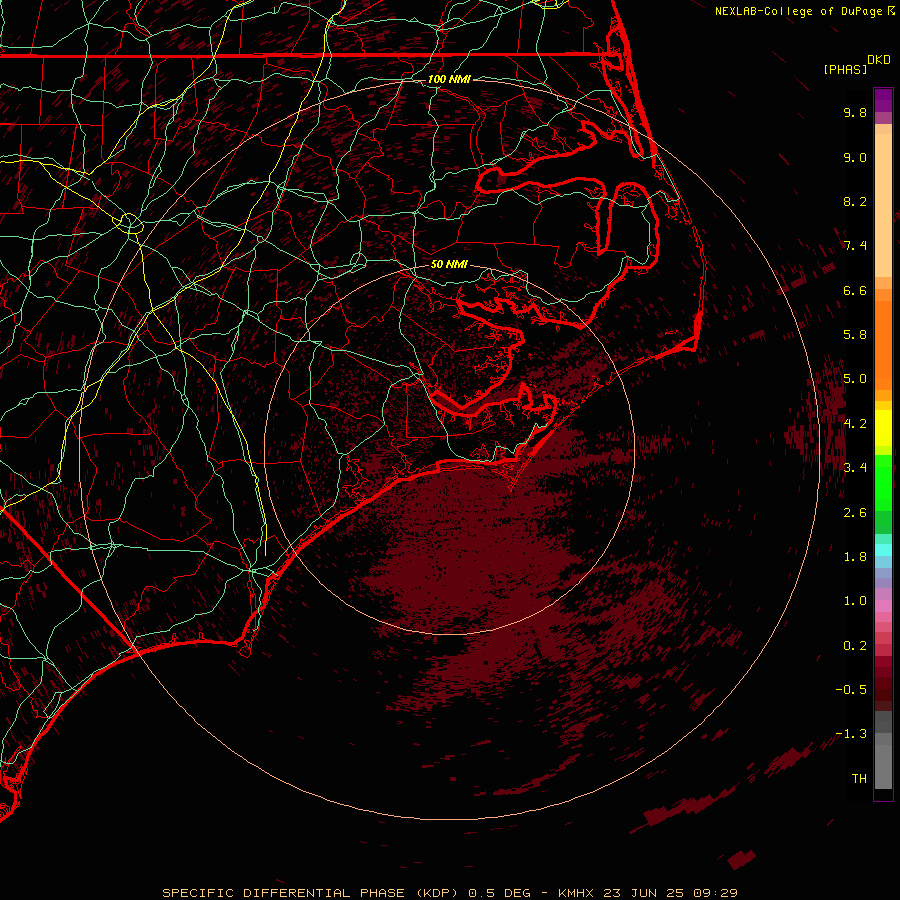
Task: Click the 0.2 scale value
Action: pyautogui.click(x=855, y=646)
